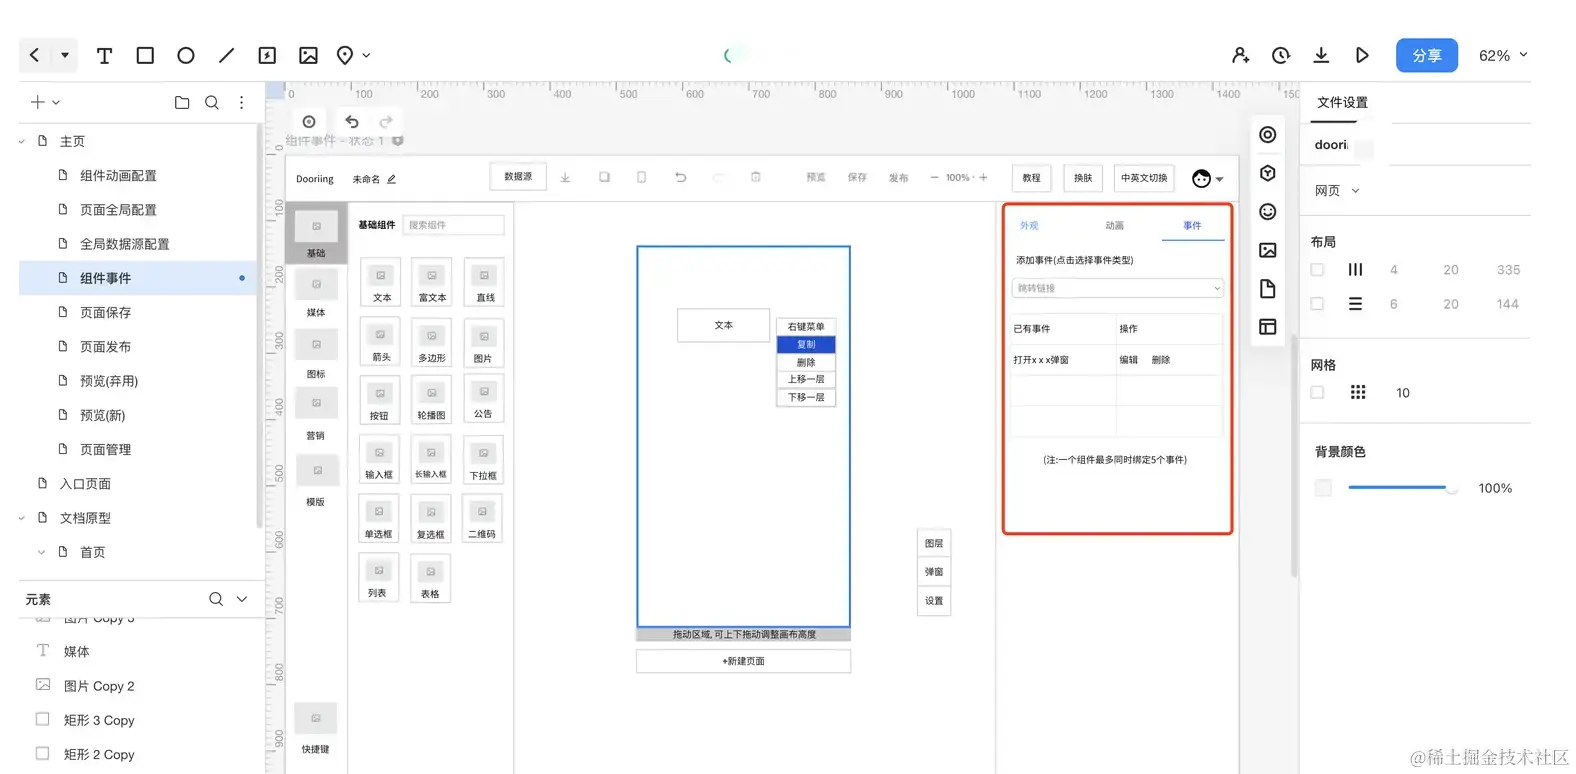Click the +新建页面 button

pos(743,662)
